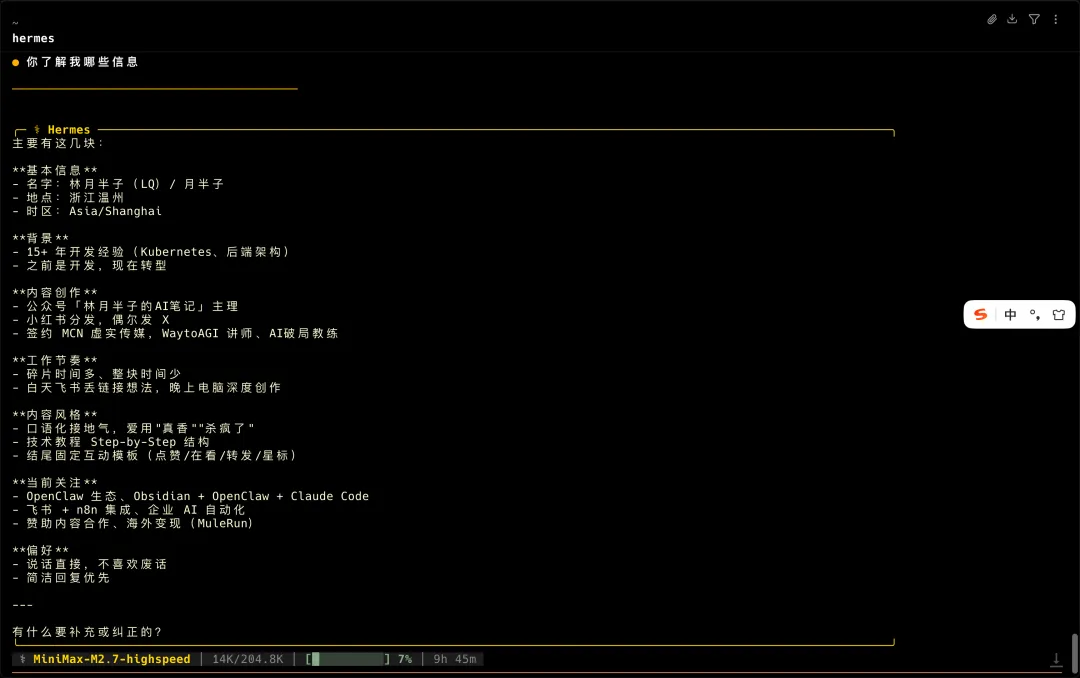Click the icon before MiniMax-M2.7-highspeed

23,659
